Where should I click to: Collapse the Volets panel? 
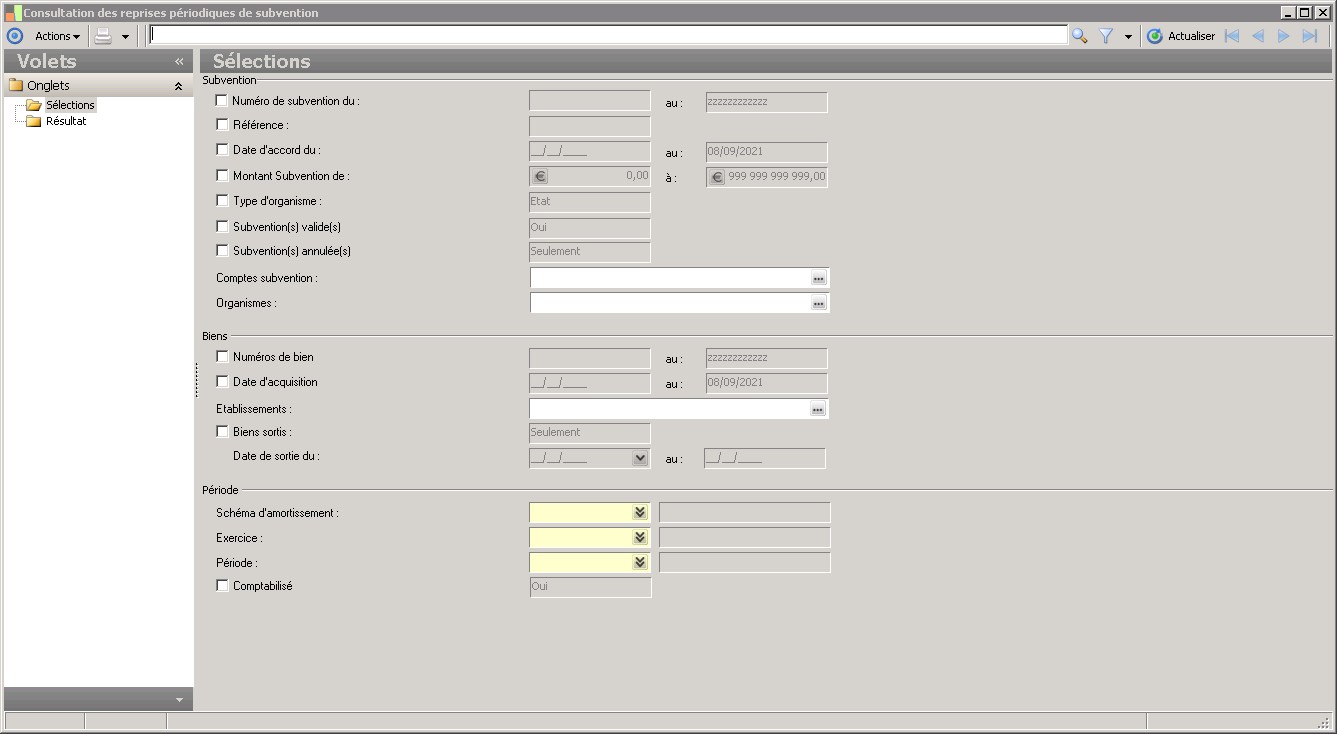[179, 61]
